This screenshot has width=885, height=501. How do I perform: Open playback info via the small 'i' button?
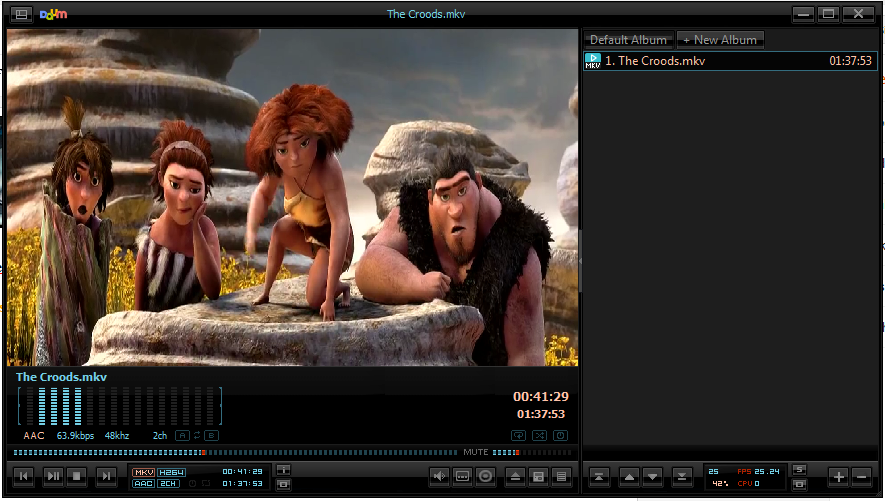pos(283,469)
